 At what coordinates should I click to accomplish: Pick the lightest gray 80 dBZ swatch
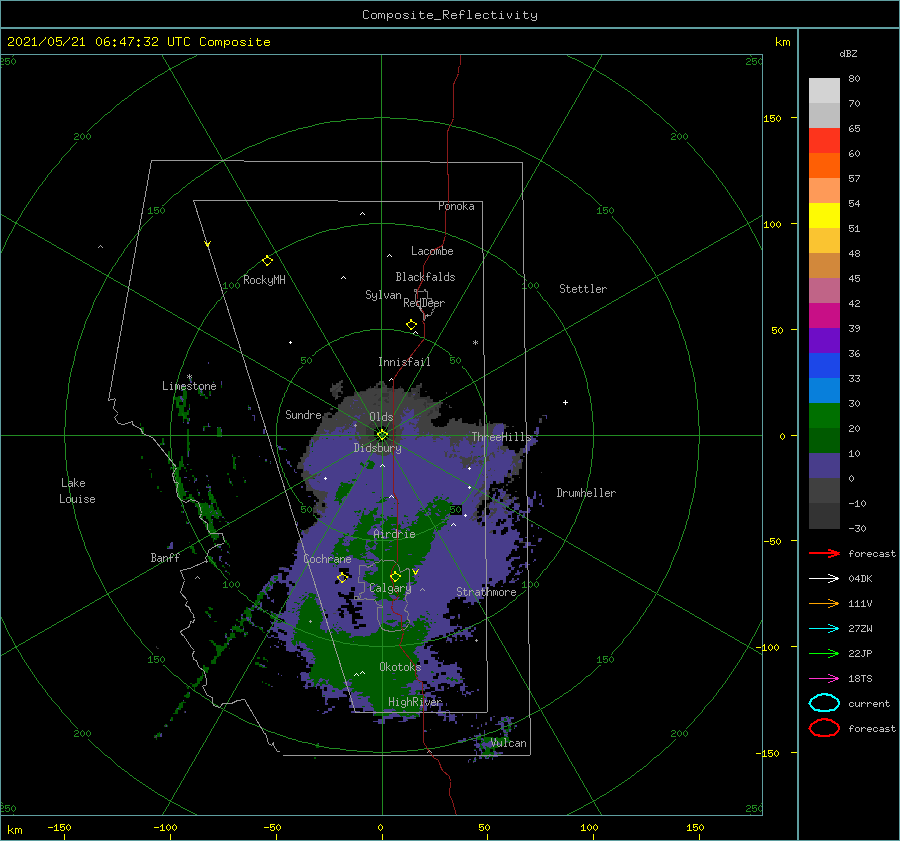point(824,91)
